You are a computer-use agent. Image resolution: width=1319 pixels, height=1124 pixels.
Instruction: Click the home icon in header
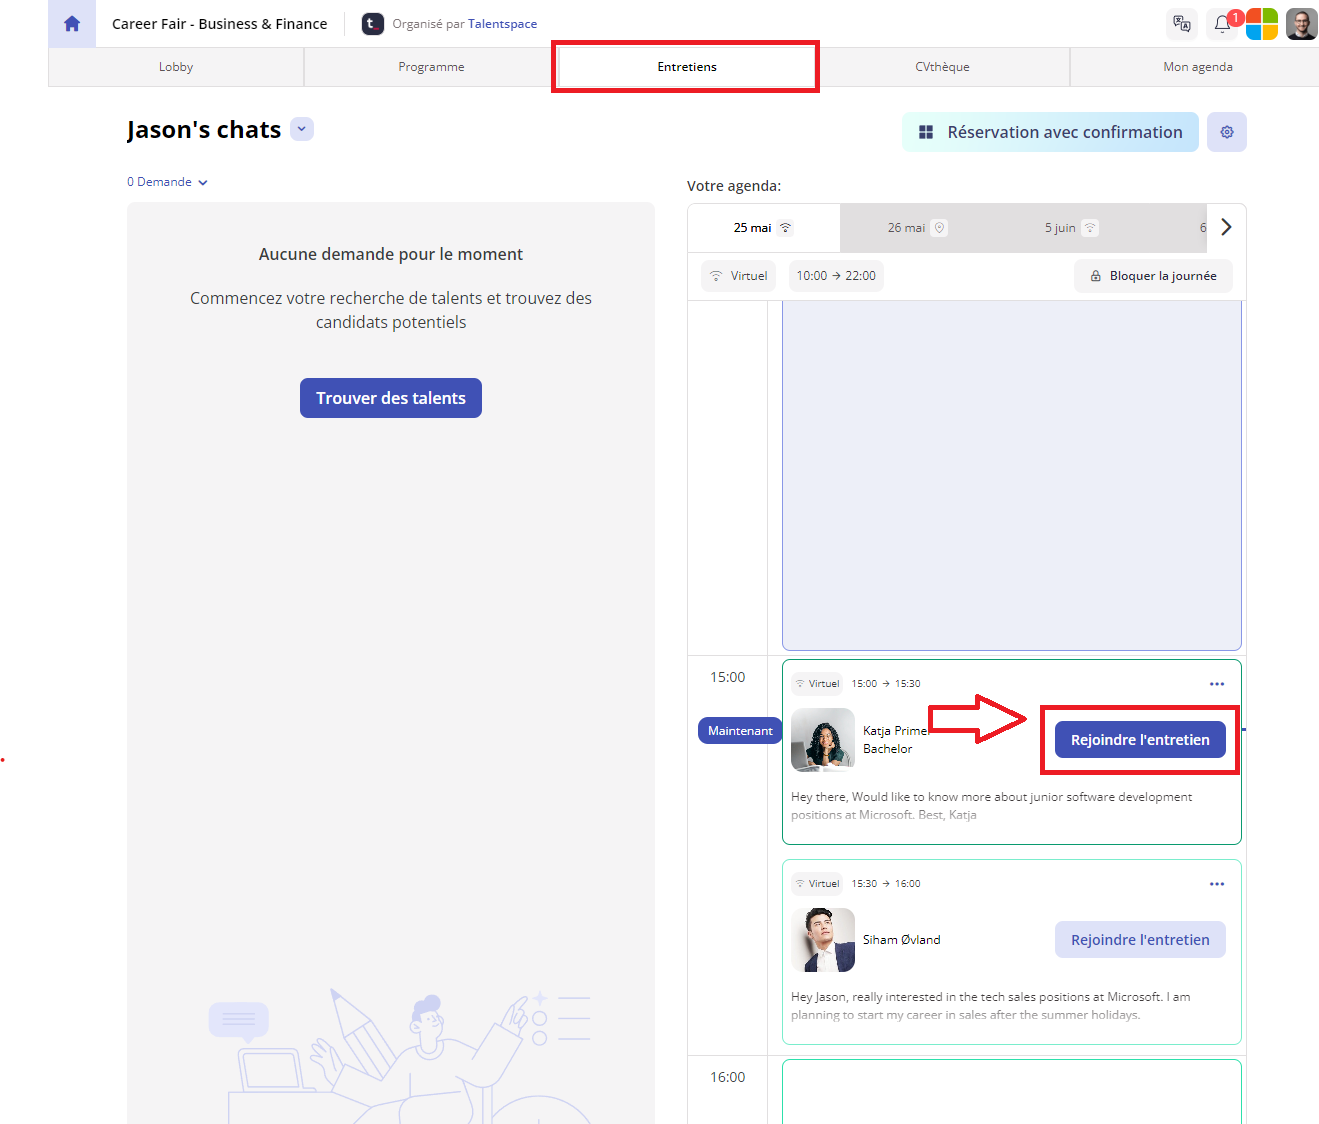point(72,24)
